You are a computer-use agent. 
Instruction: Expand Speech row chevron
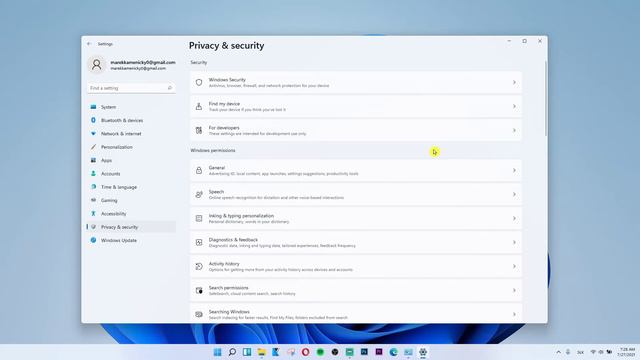(x=514, y=194)
